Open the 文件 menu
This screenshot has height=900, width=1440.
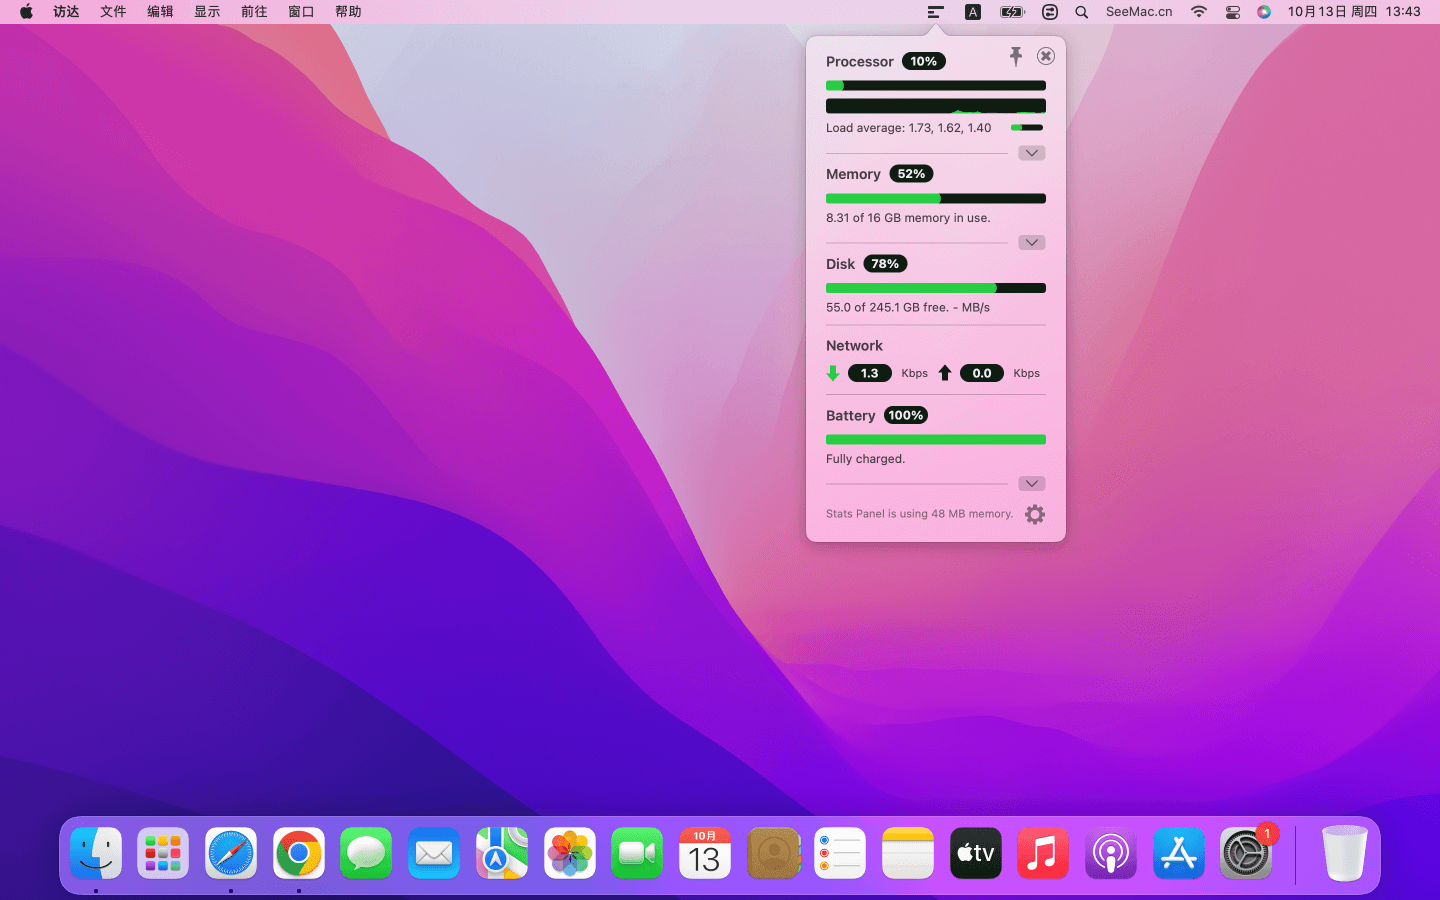point(113,12)
